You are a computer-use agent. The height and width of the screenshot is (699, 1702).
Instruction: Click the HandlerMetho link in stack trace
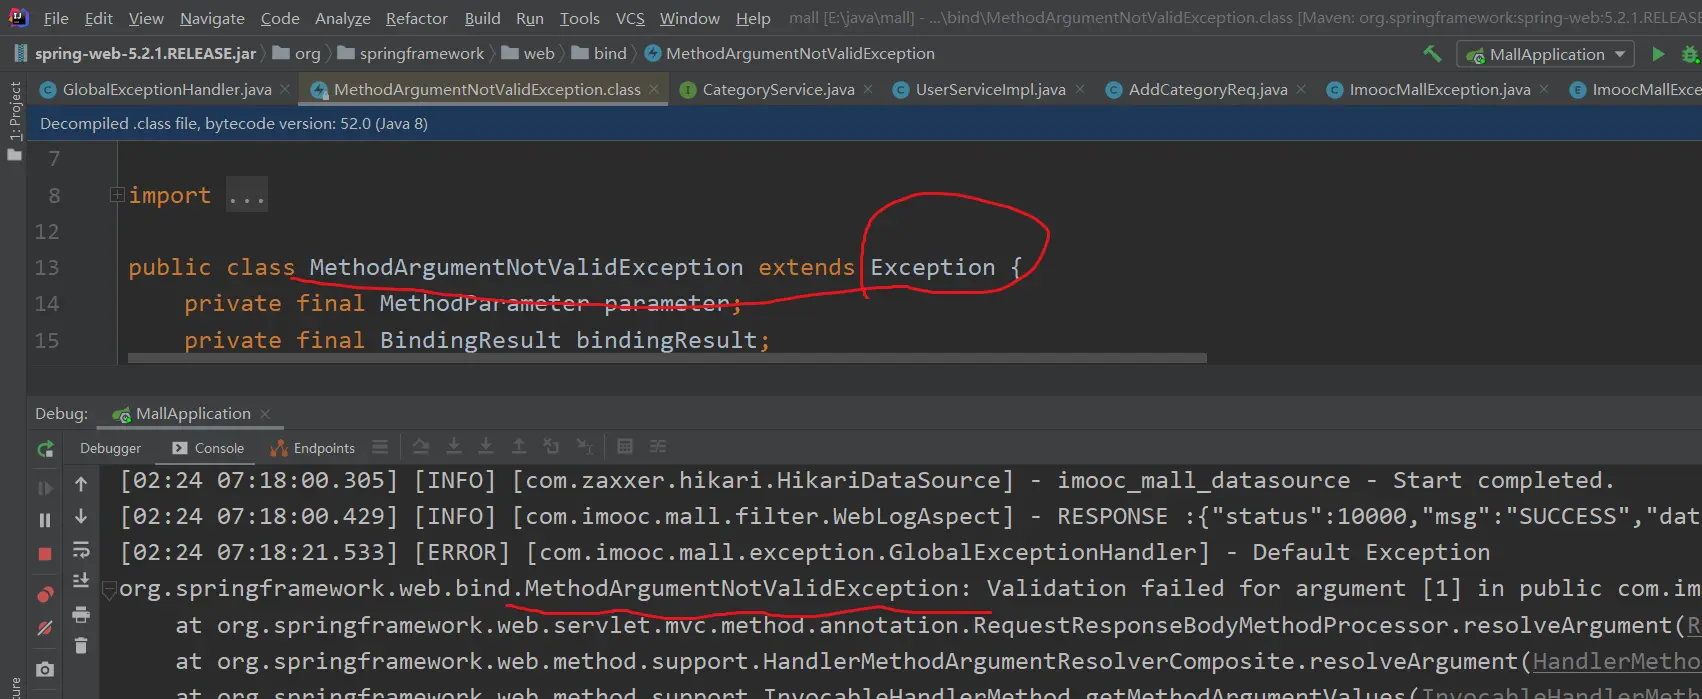1617,662
